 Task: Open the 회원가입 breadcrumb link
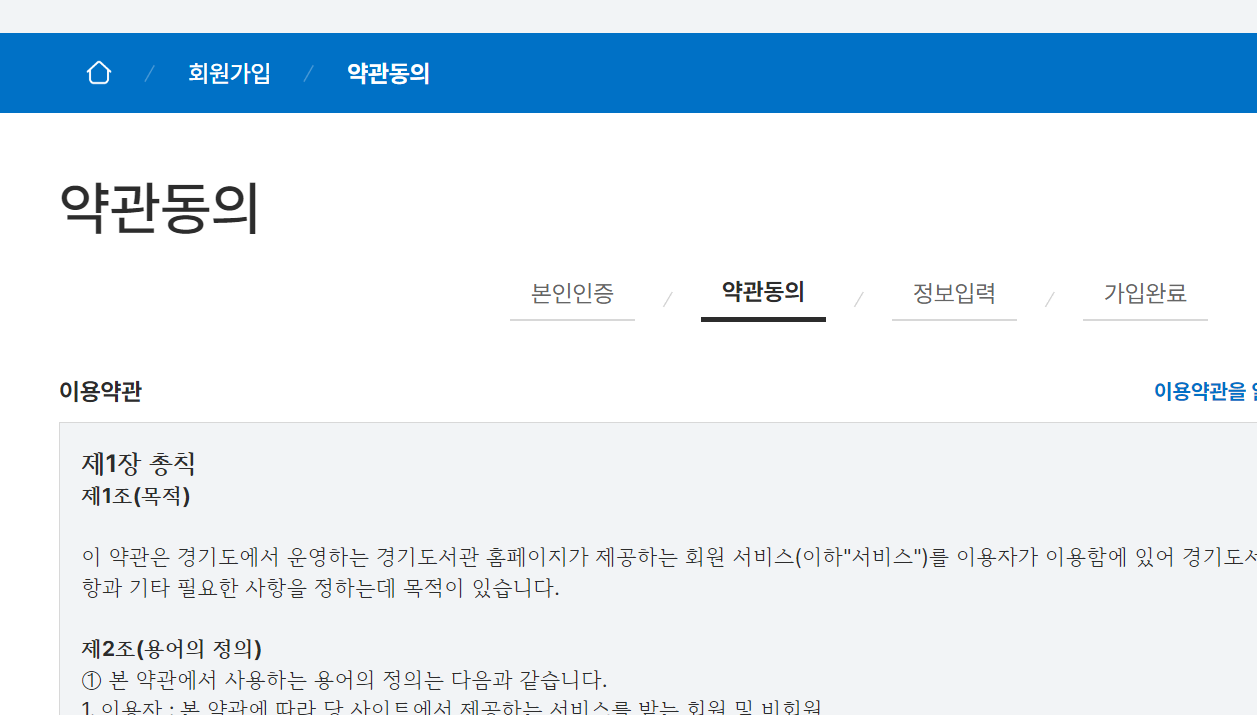click(x=229, y=73)
